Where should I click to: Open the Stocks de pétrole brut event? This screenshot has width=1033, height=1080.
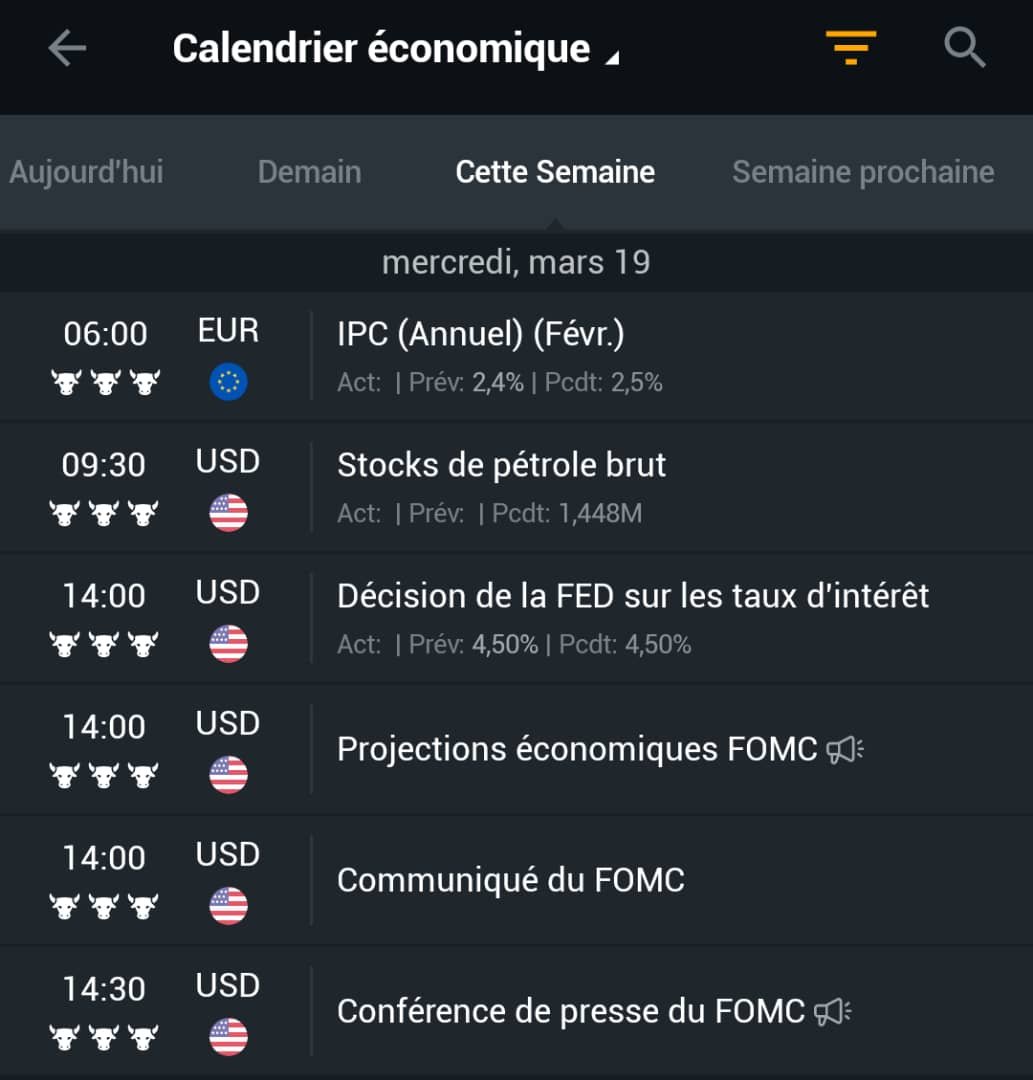pyautogui.click(x=516, y=486)
